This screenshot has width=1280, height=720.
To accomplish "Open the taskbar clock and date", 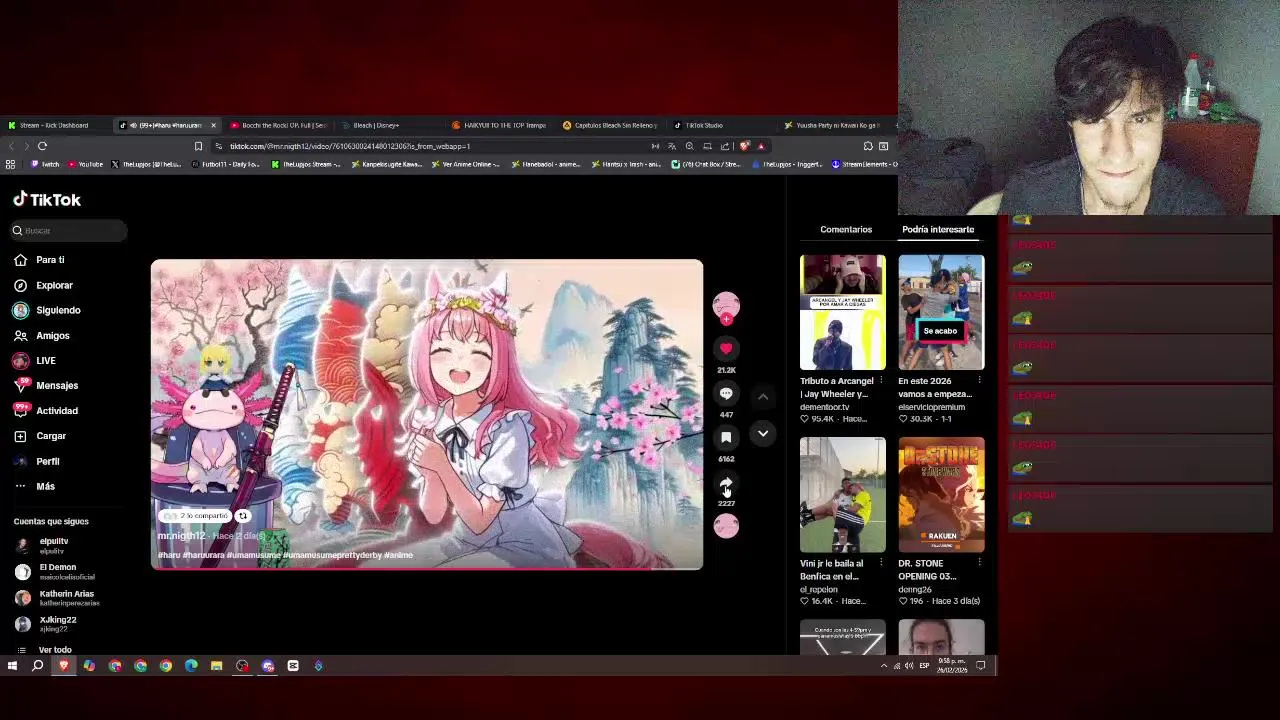I will coord(950,666).
